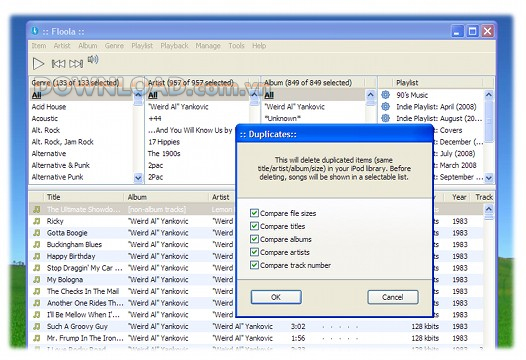Click gear icon of Indie Playlist: April (2008)
Viewport: 526px width, 360px height.
(x=385, y=107)
